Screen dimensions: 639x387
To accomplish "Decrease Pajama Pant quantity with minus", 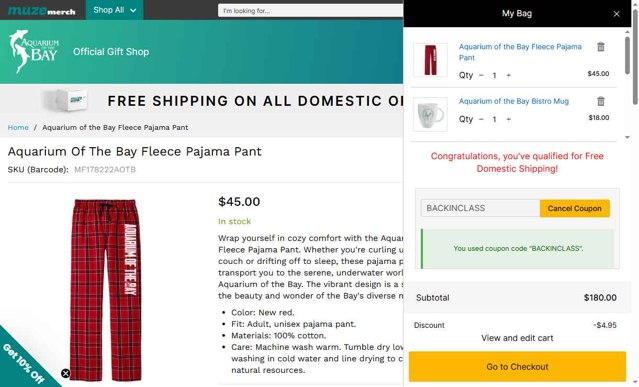I will 481,75.
